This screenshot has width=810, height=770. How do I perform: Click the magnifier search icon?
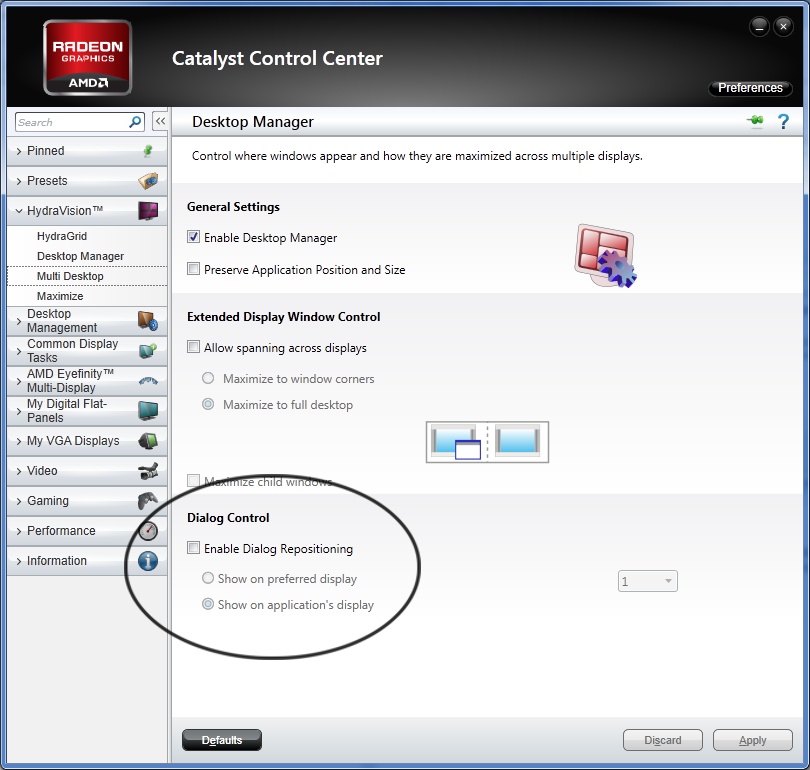coord(135,122)
